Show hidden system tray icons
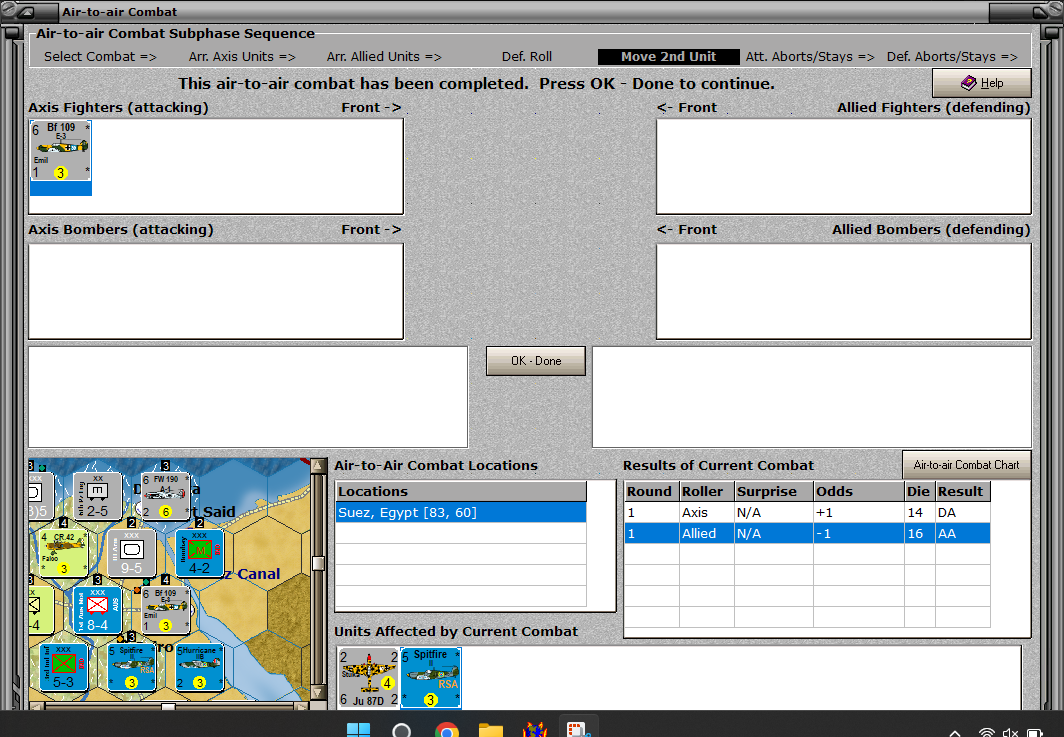The image size is (1064, 737). (955, 733)
